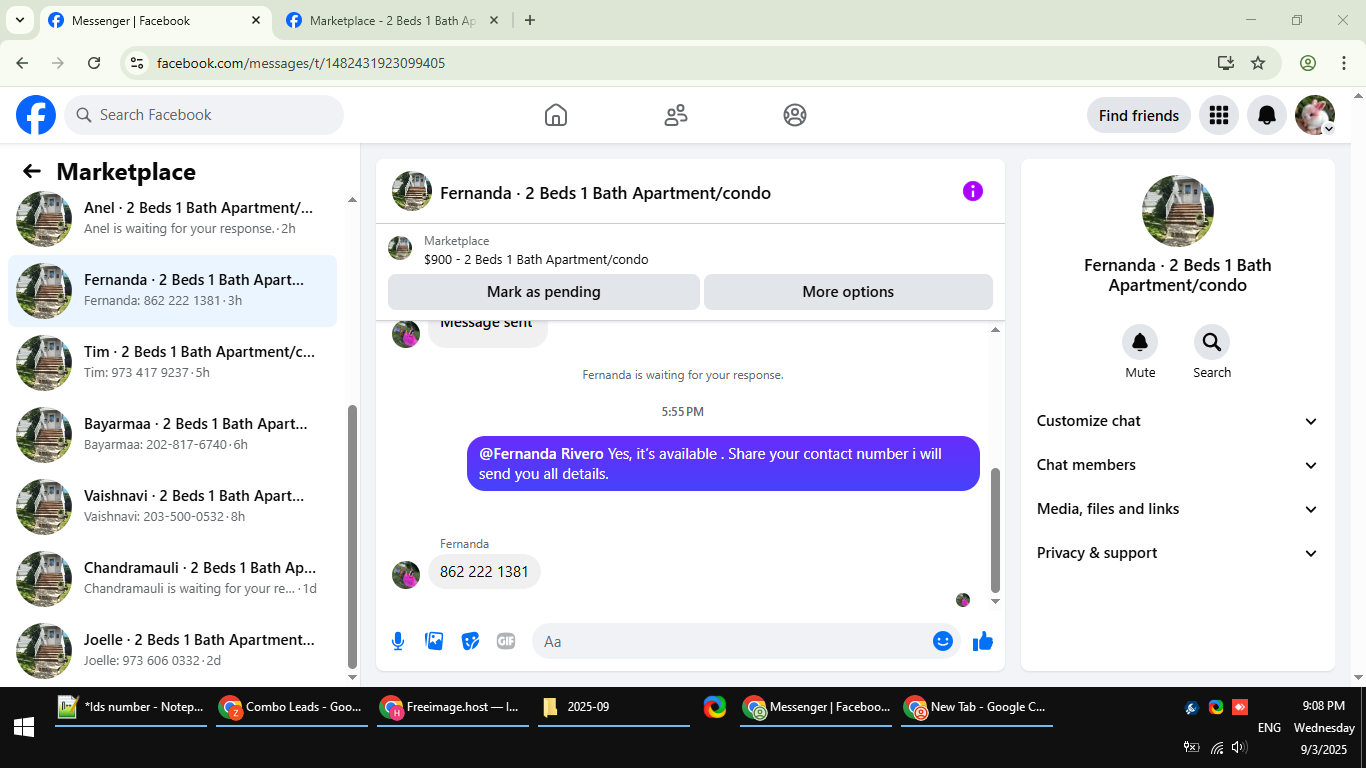
Task: Choose a GIF for the message
Action: point(506,641)
